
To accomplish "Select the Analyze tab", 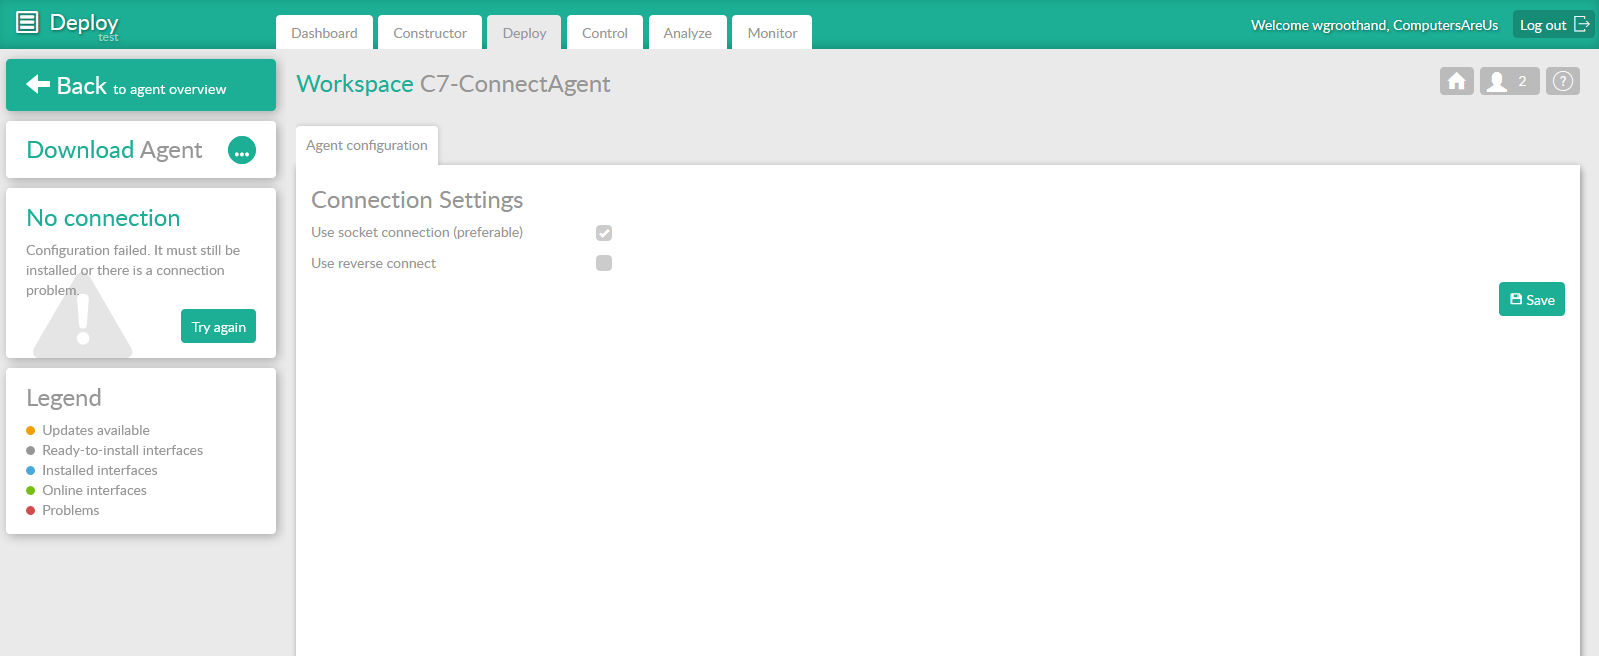I will (688, 33).
